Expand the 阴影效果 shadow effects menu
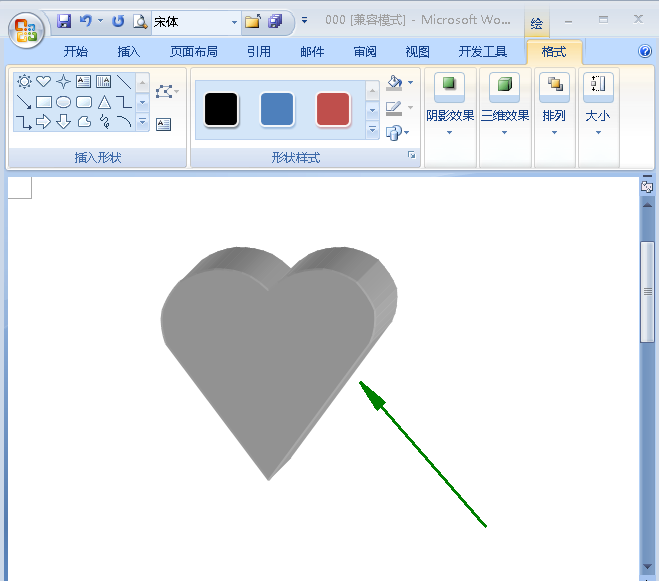 [x=450, y=116]
